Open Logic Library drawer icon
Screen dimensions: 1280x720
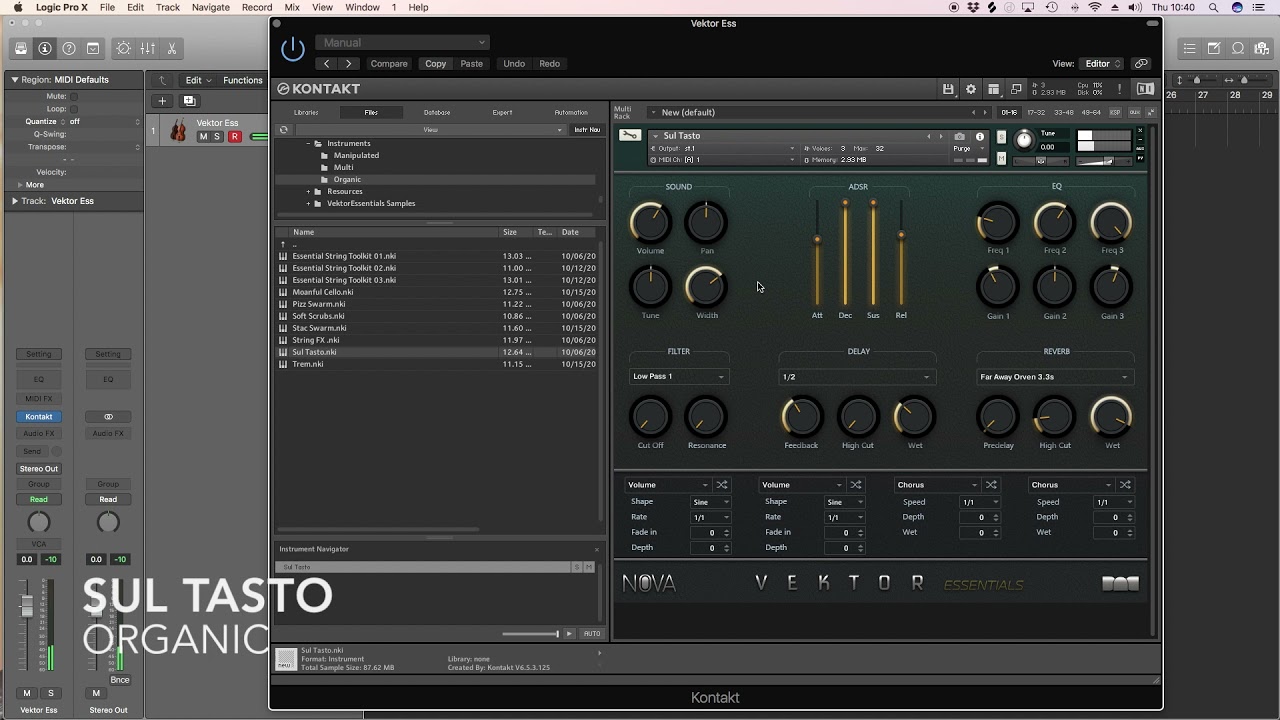21,48
